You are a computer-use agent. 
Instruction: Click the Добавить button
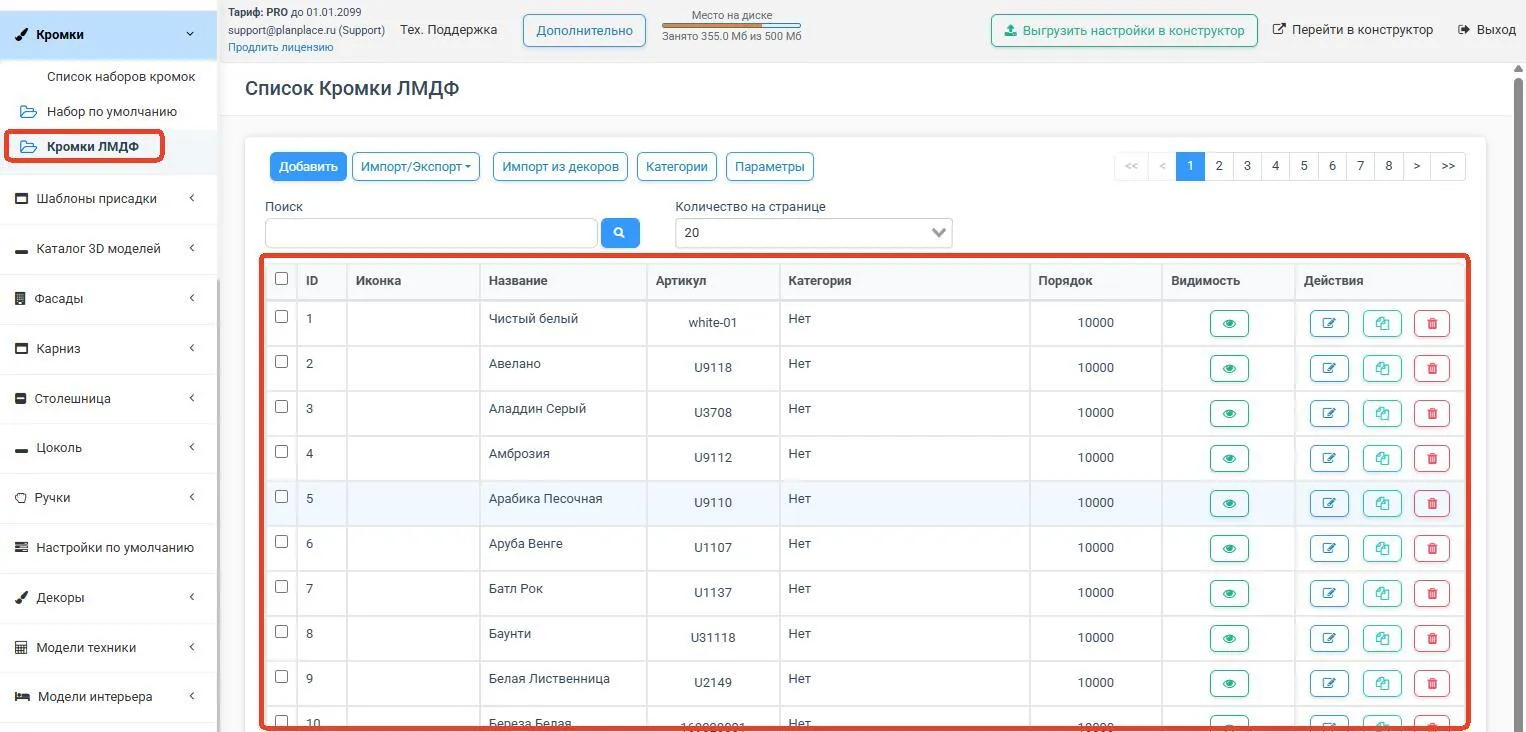[x=308, y=167]
